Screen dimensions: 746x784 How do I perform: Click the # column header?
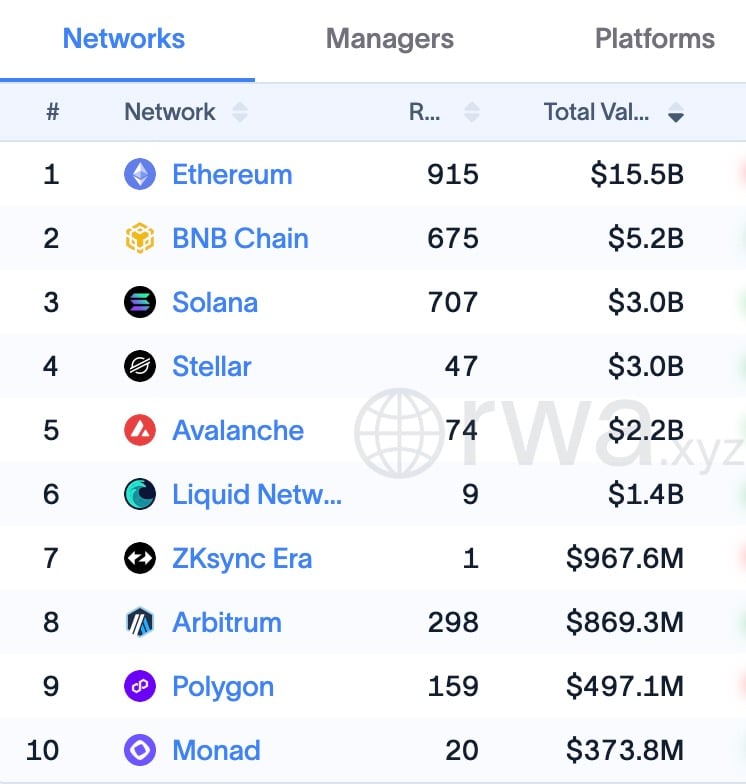coord(52,112)
